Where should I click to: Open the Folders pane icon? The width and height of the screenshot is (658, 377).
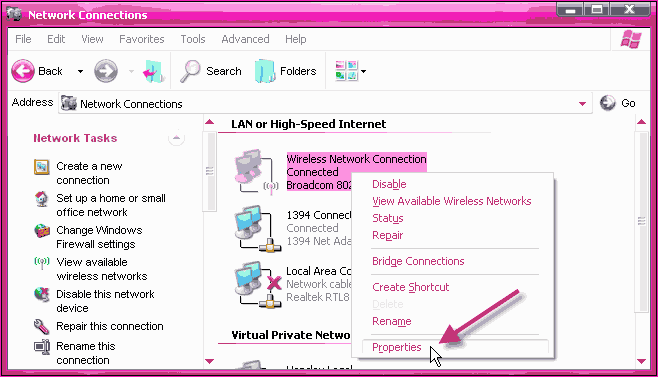[x=265, y=71]
